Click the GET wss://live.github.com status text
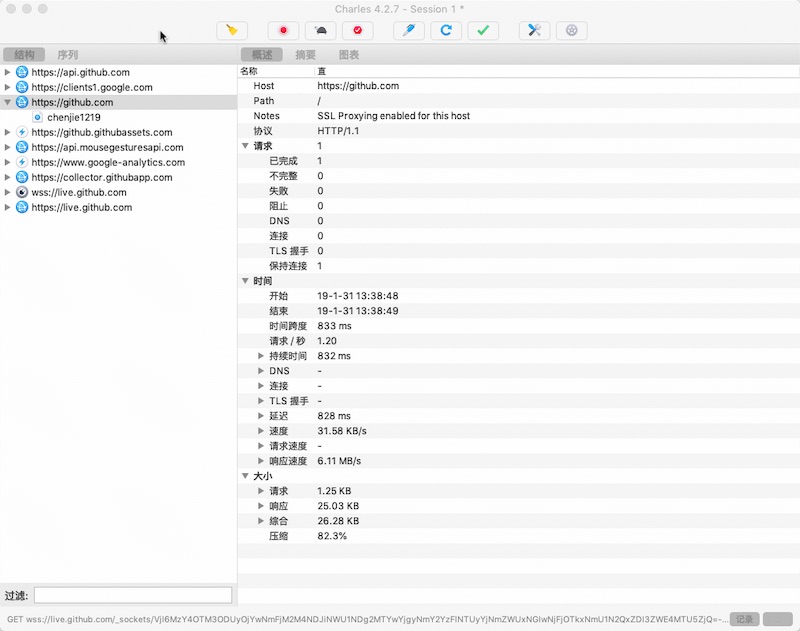Screen dimensions: 800x631 (367, 619)
